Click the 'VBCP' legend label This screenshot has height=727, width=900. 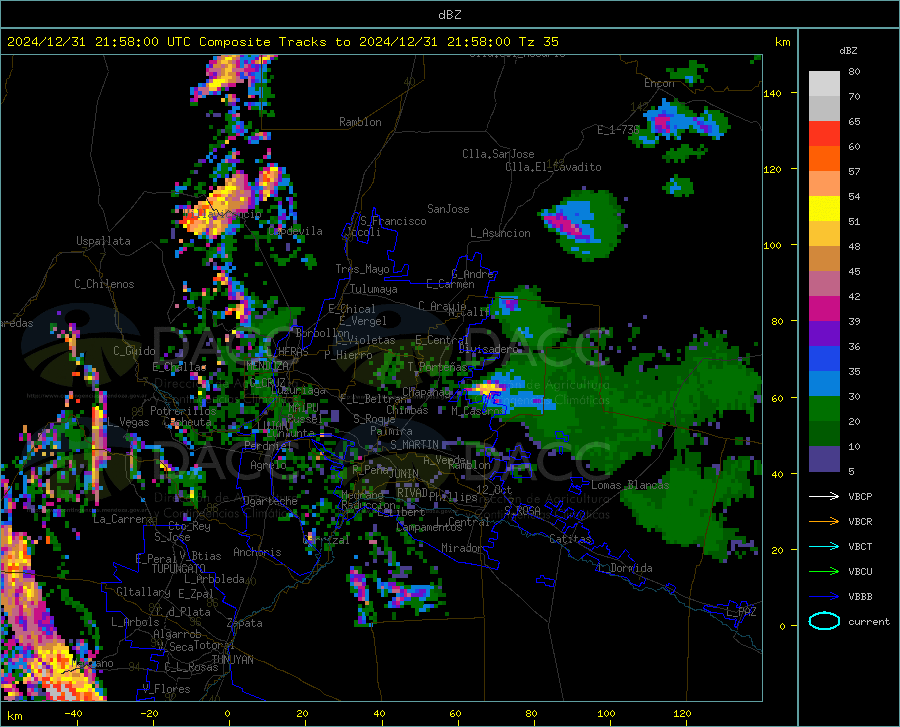pos(860,496)
